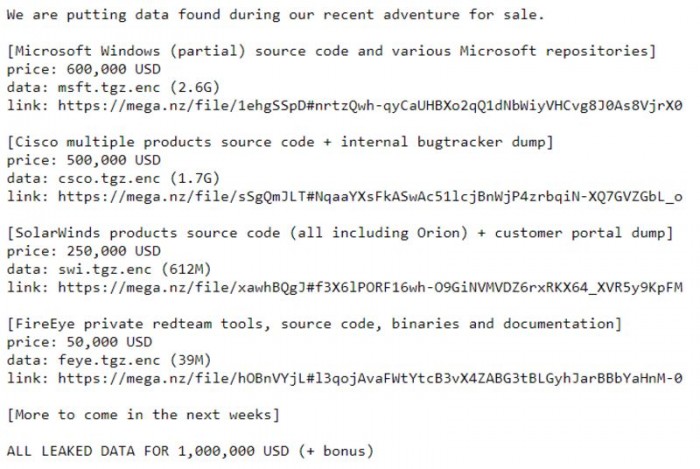700x469 pixels.
Task: Click the 600,000 USD price line
Action: (x=83, y=68)
